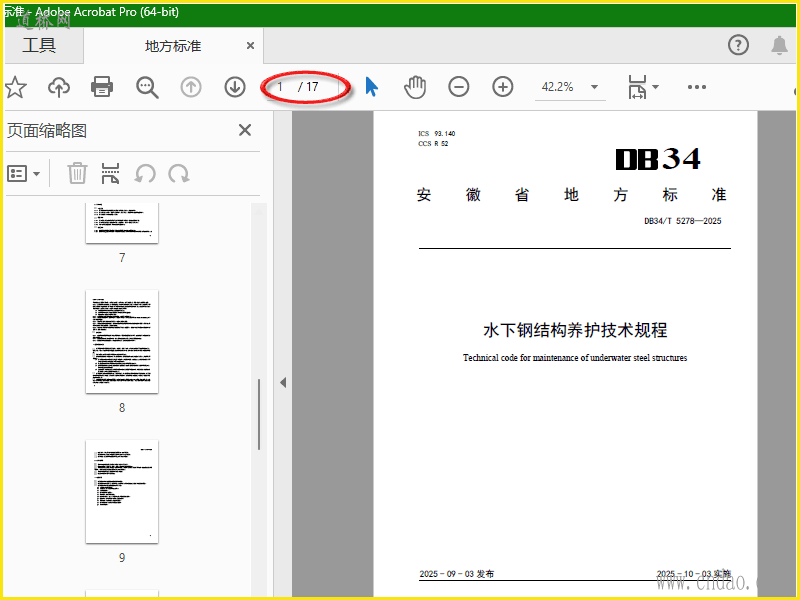Click the current page number field
The image size is (800, 600).
pyautogui.click(x=281, y=87)
